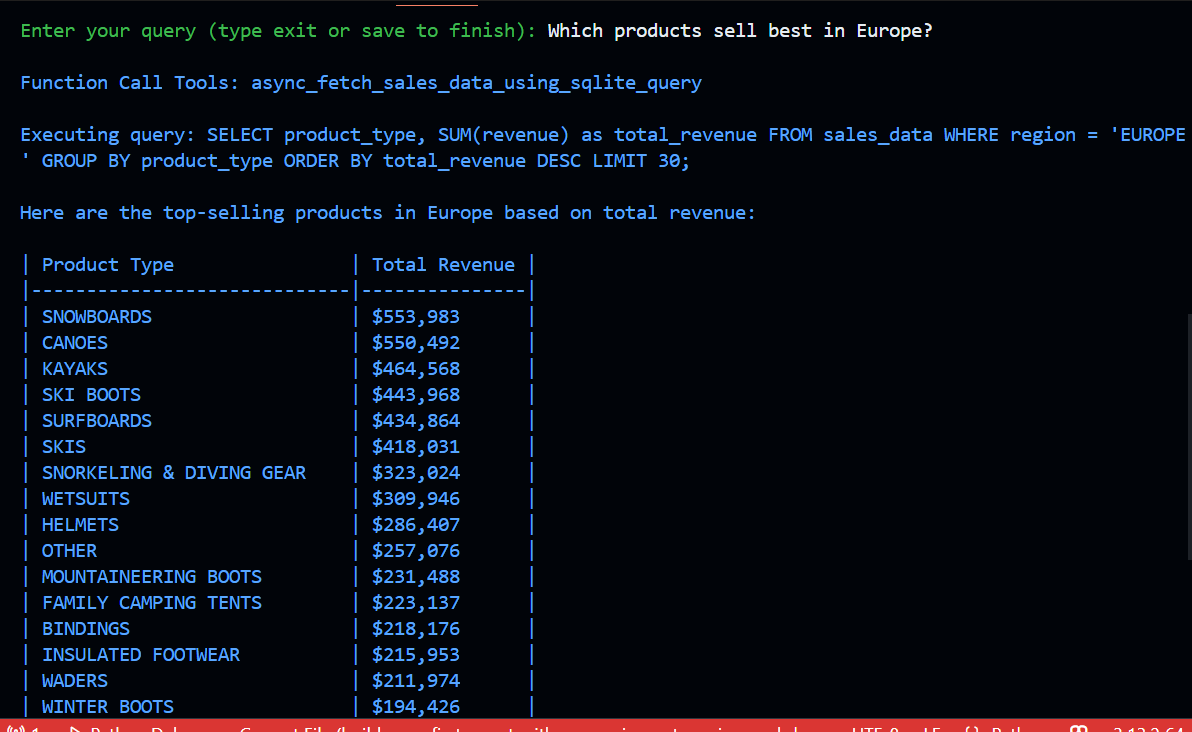The image size is (1192, 732).
Task: Click the MOUNTAINEERING BOOTS product row
Action: tap(152, 577)
